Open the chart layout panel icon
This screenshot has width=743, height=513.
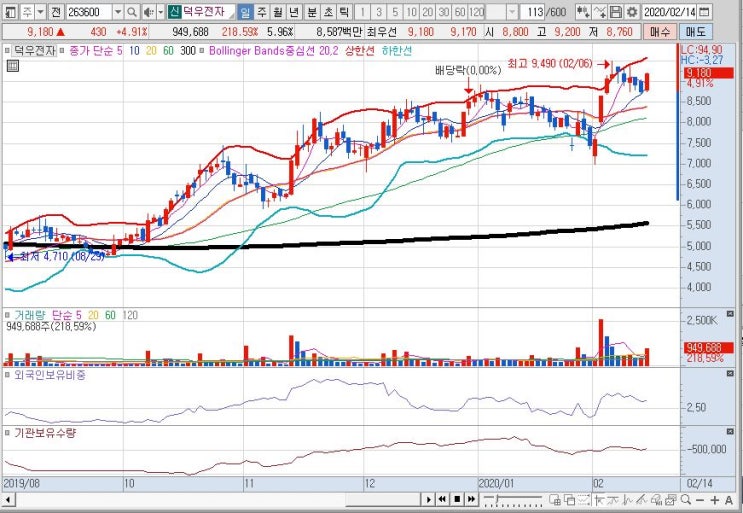coord(10,11)
